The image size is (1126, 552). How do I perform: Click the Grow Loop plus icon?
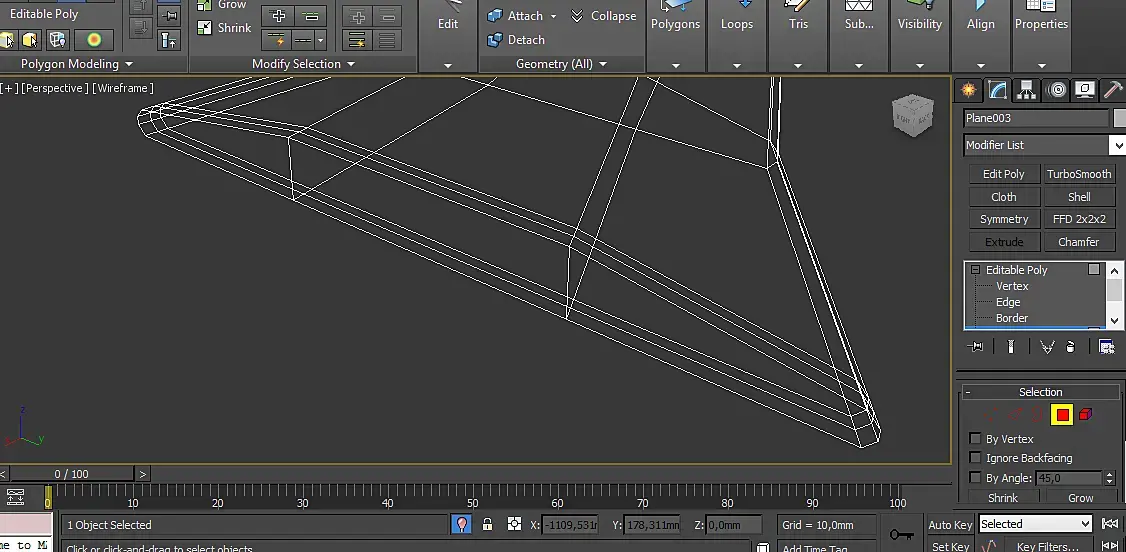click(x=279, y=16)
